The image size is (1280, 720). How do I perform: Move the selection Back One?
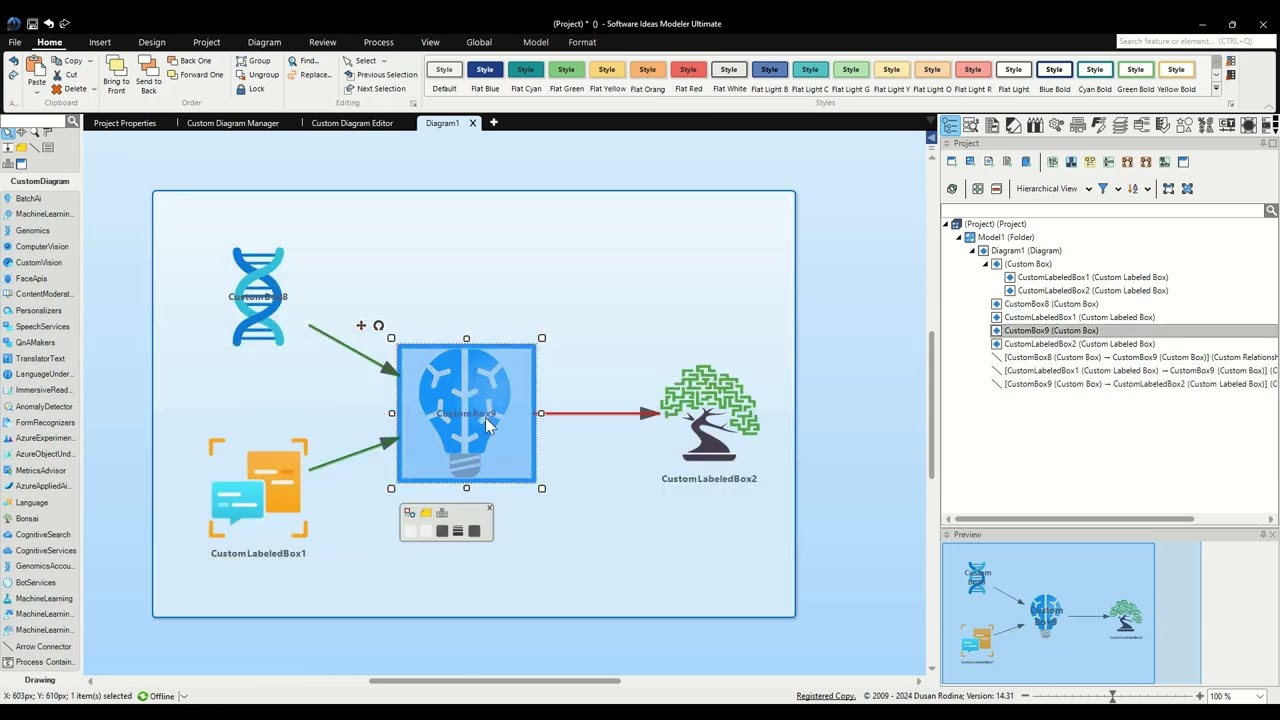point(189,61)
